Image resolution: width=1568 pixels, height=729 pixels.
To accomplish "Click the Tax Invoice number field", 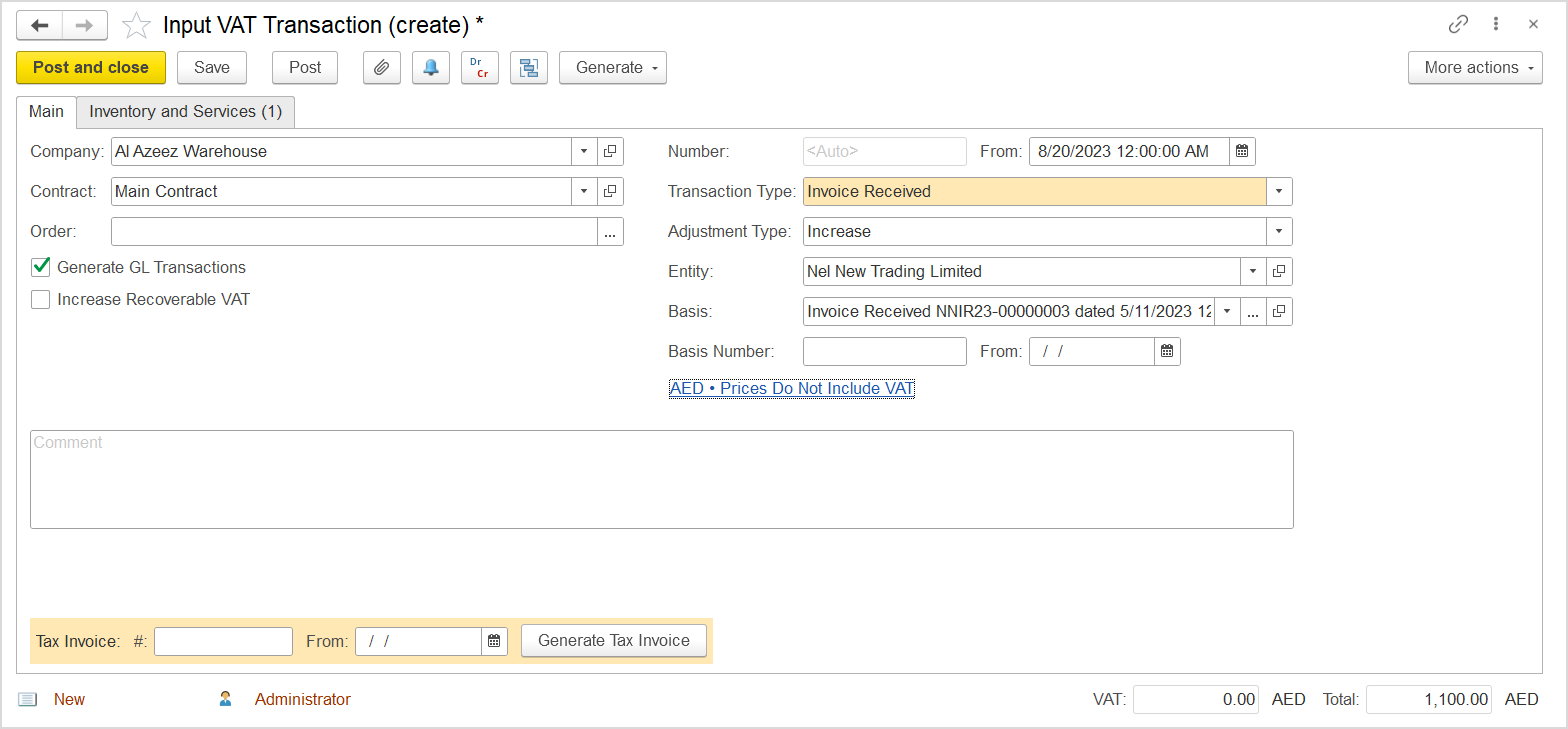I will [223, 641].
